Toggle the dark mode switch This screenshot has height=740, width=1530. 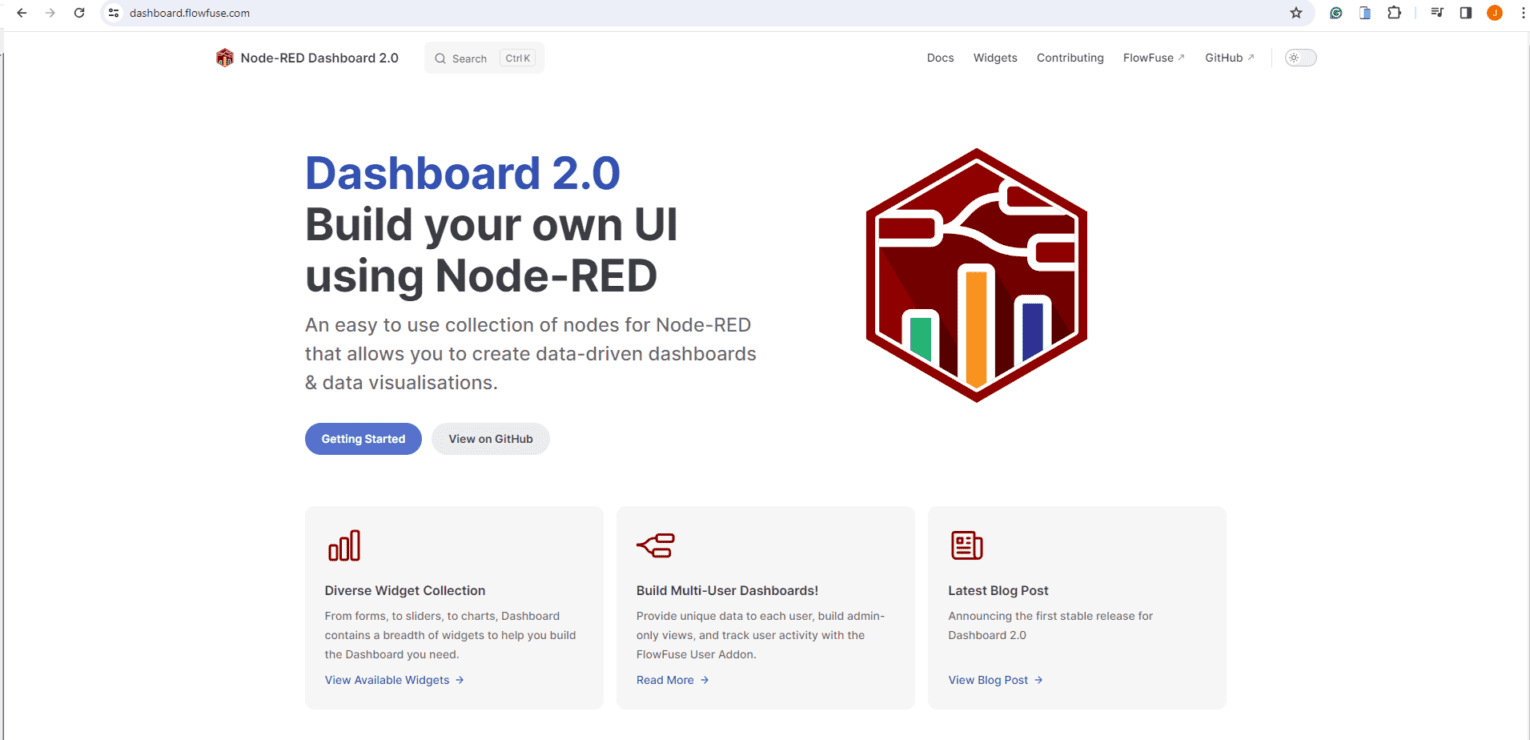[1300, 57]
